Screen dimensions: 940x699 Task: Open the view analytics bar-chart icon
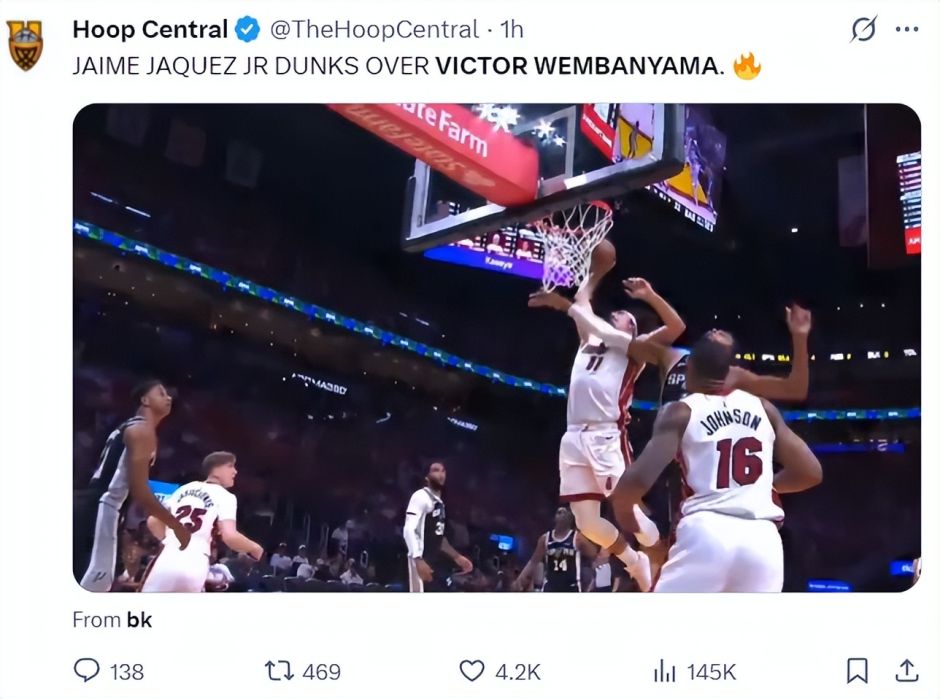tap(664, 671)
